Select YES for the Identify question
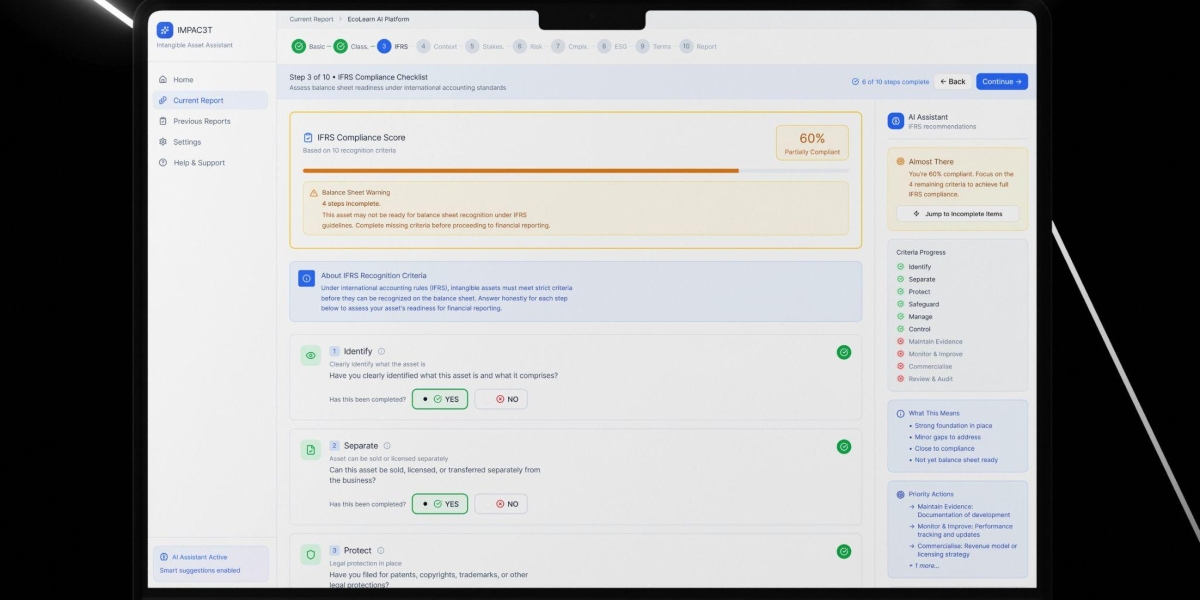This screenshot has height=600, width=1200. [x=440, y=399]
